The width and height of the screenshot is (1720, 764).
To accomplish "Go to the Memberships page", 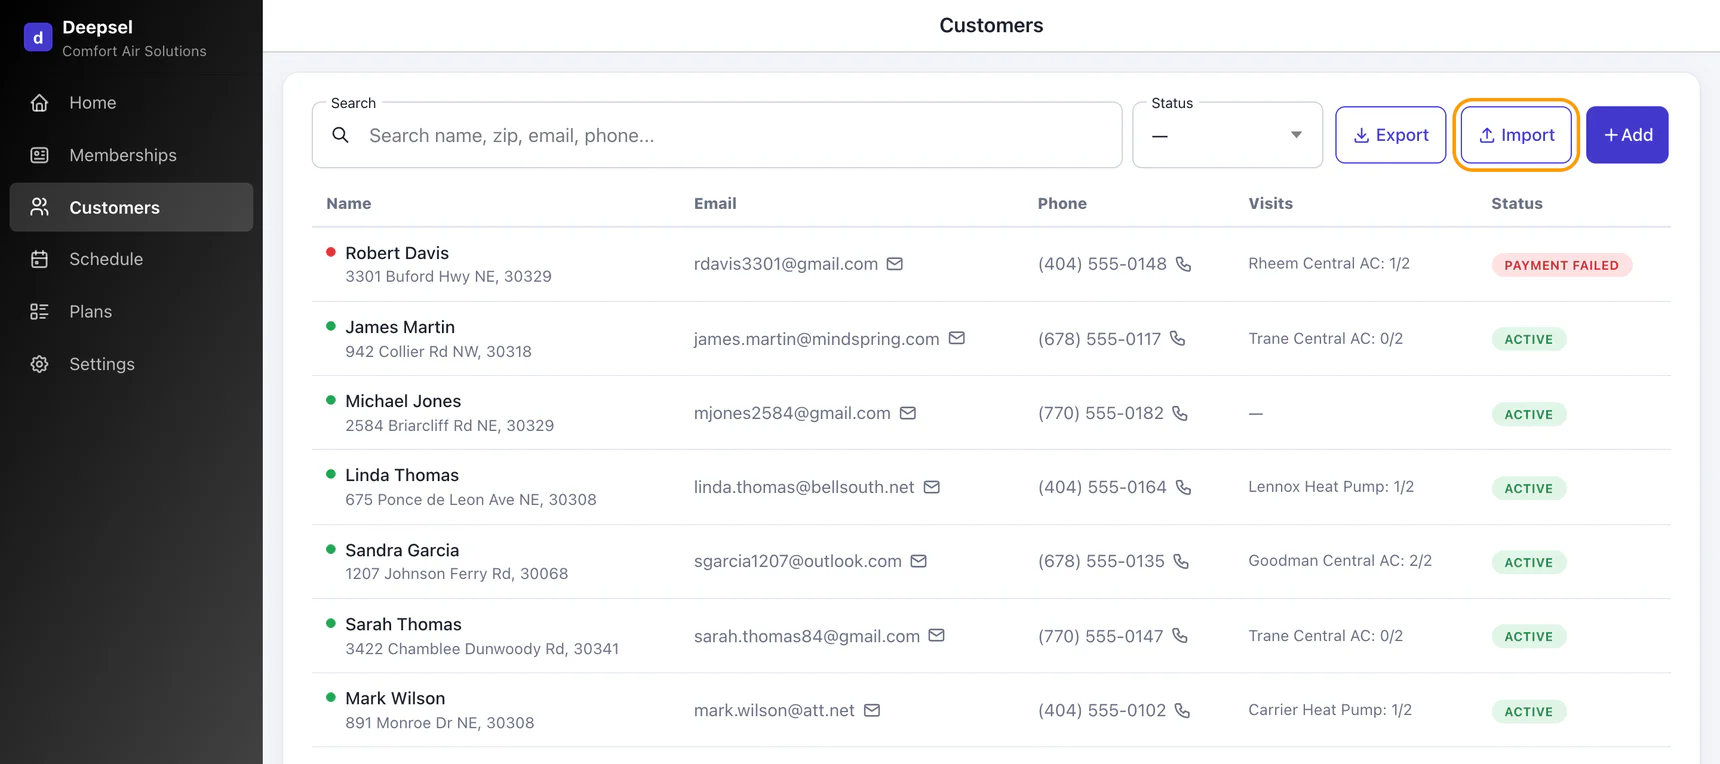I will 131,155.
